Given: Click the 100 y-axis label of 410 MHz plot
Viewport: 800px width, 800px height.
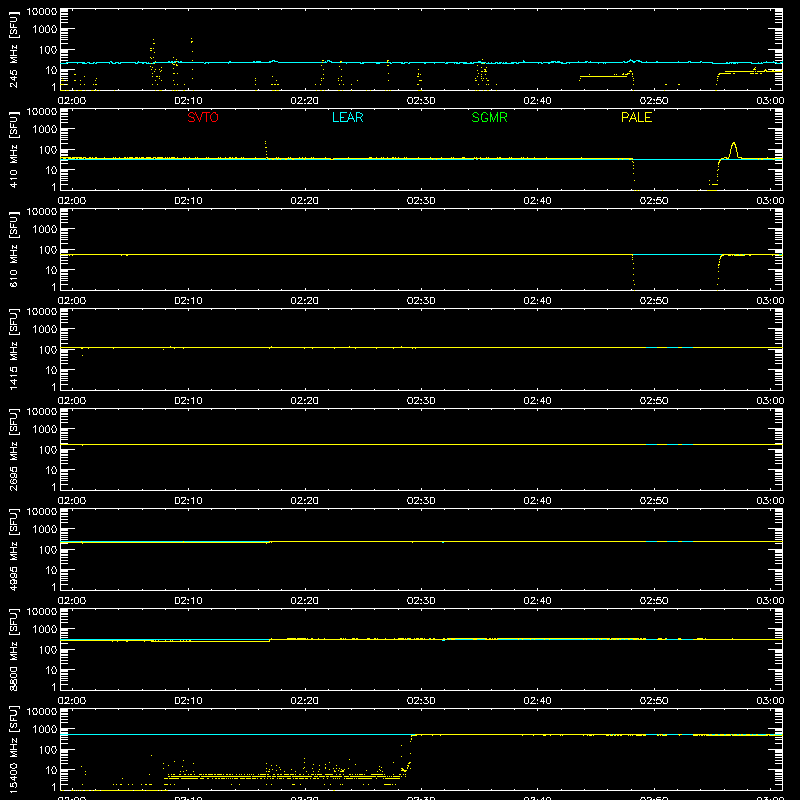Looking at the screenshot, I should click(48, 150).
